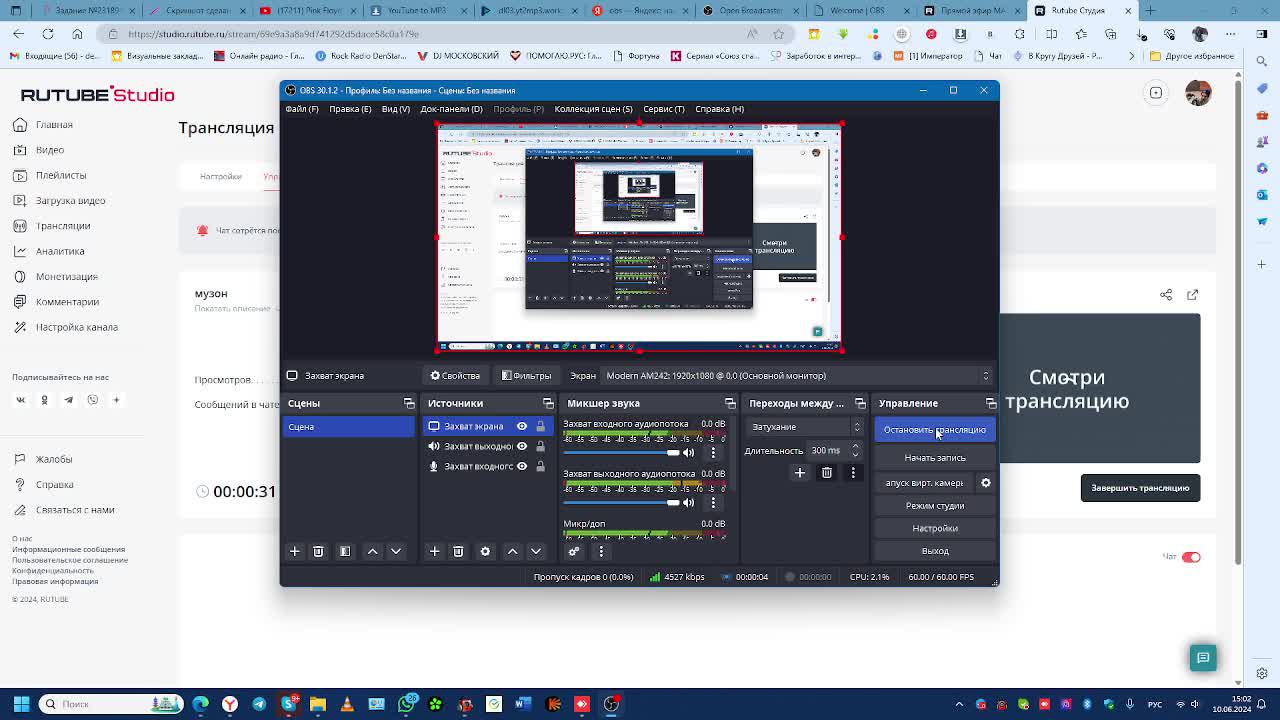Toggle the Чат switch on RuTube
This screenshot has width=1280, height=720.
point(1190,557)
